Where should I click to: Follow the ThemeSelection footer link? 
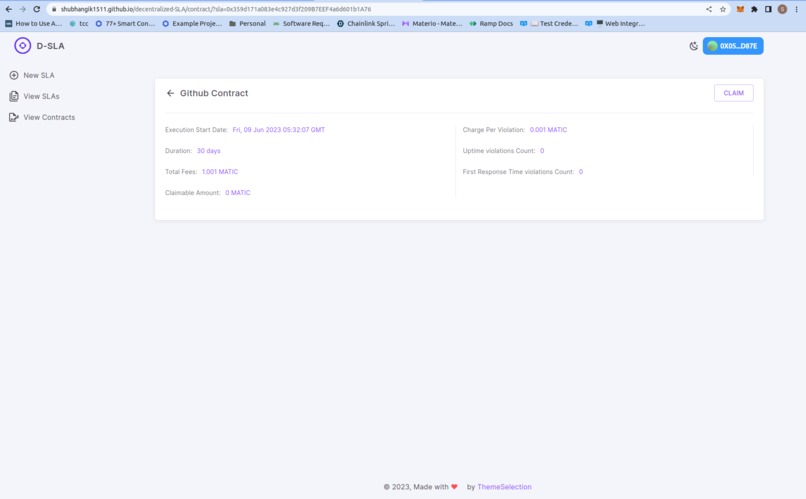click(504, 487)
